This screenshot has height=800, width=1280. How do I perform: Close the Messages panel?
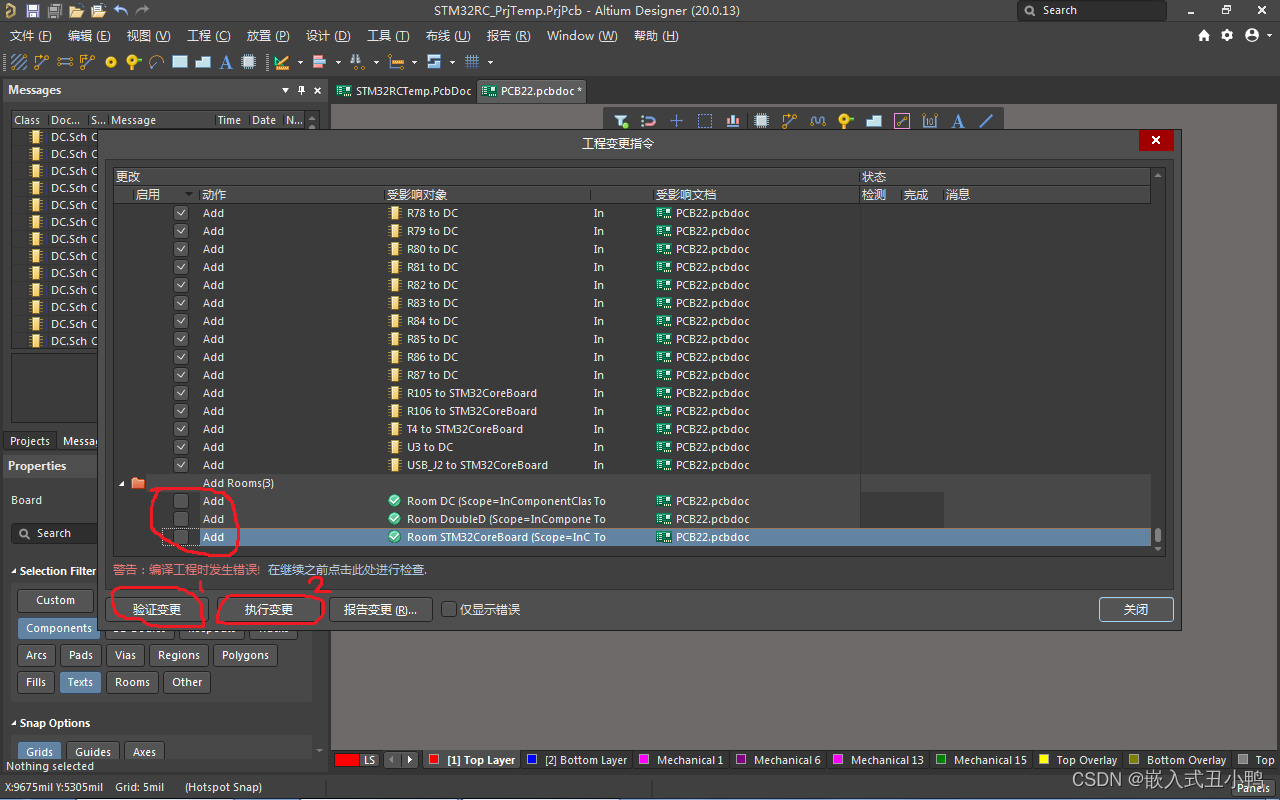318,90
